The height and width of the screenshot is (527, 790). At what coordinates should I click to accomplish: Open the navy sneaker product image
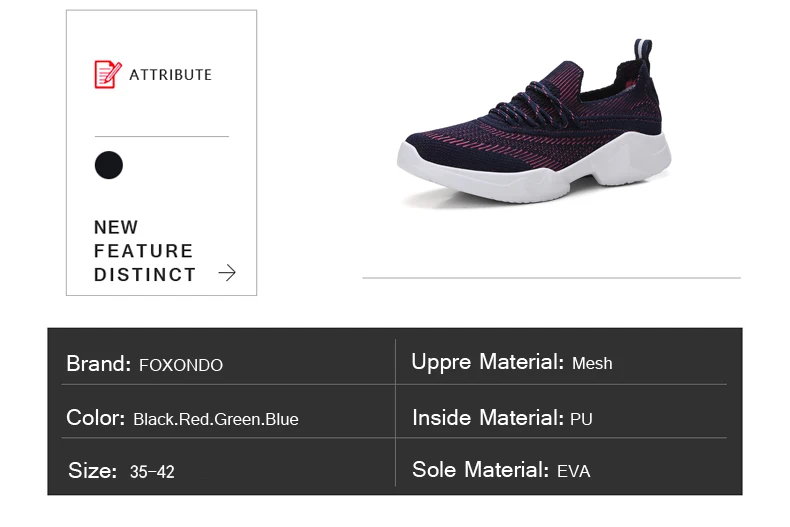coord(535,121)
